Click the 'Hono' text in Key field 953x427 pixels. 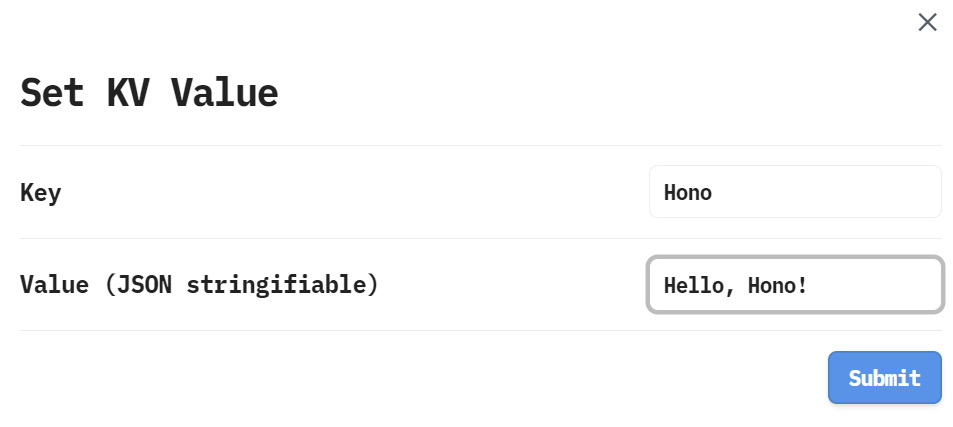click(x=688, y=192)
